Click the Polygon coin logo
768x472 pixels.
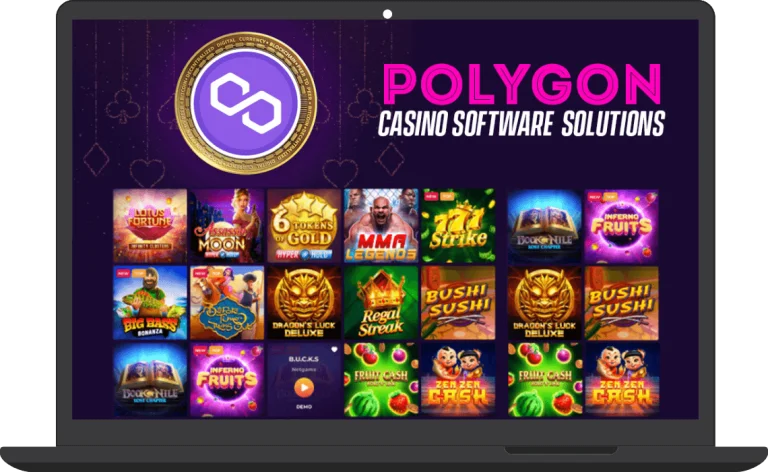click(x=246, y=103)
